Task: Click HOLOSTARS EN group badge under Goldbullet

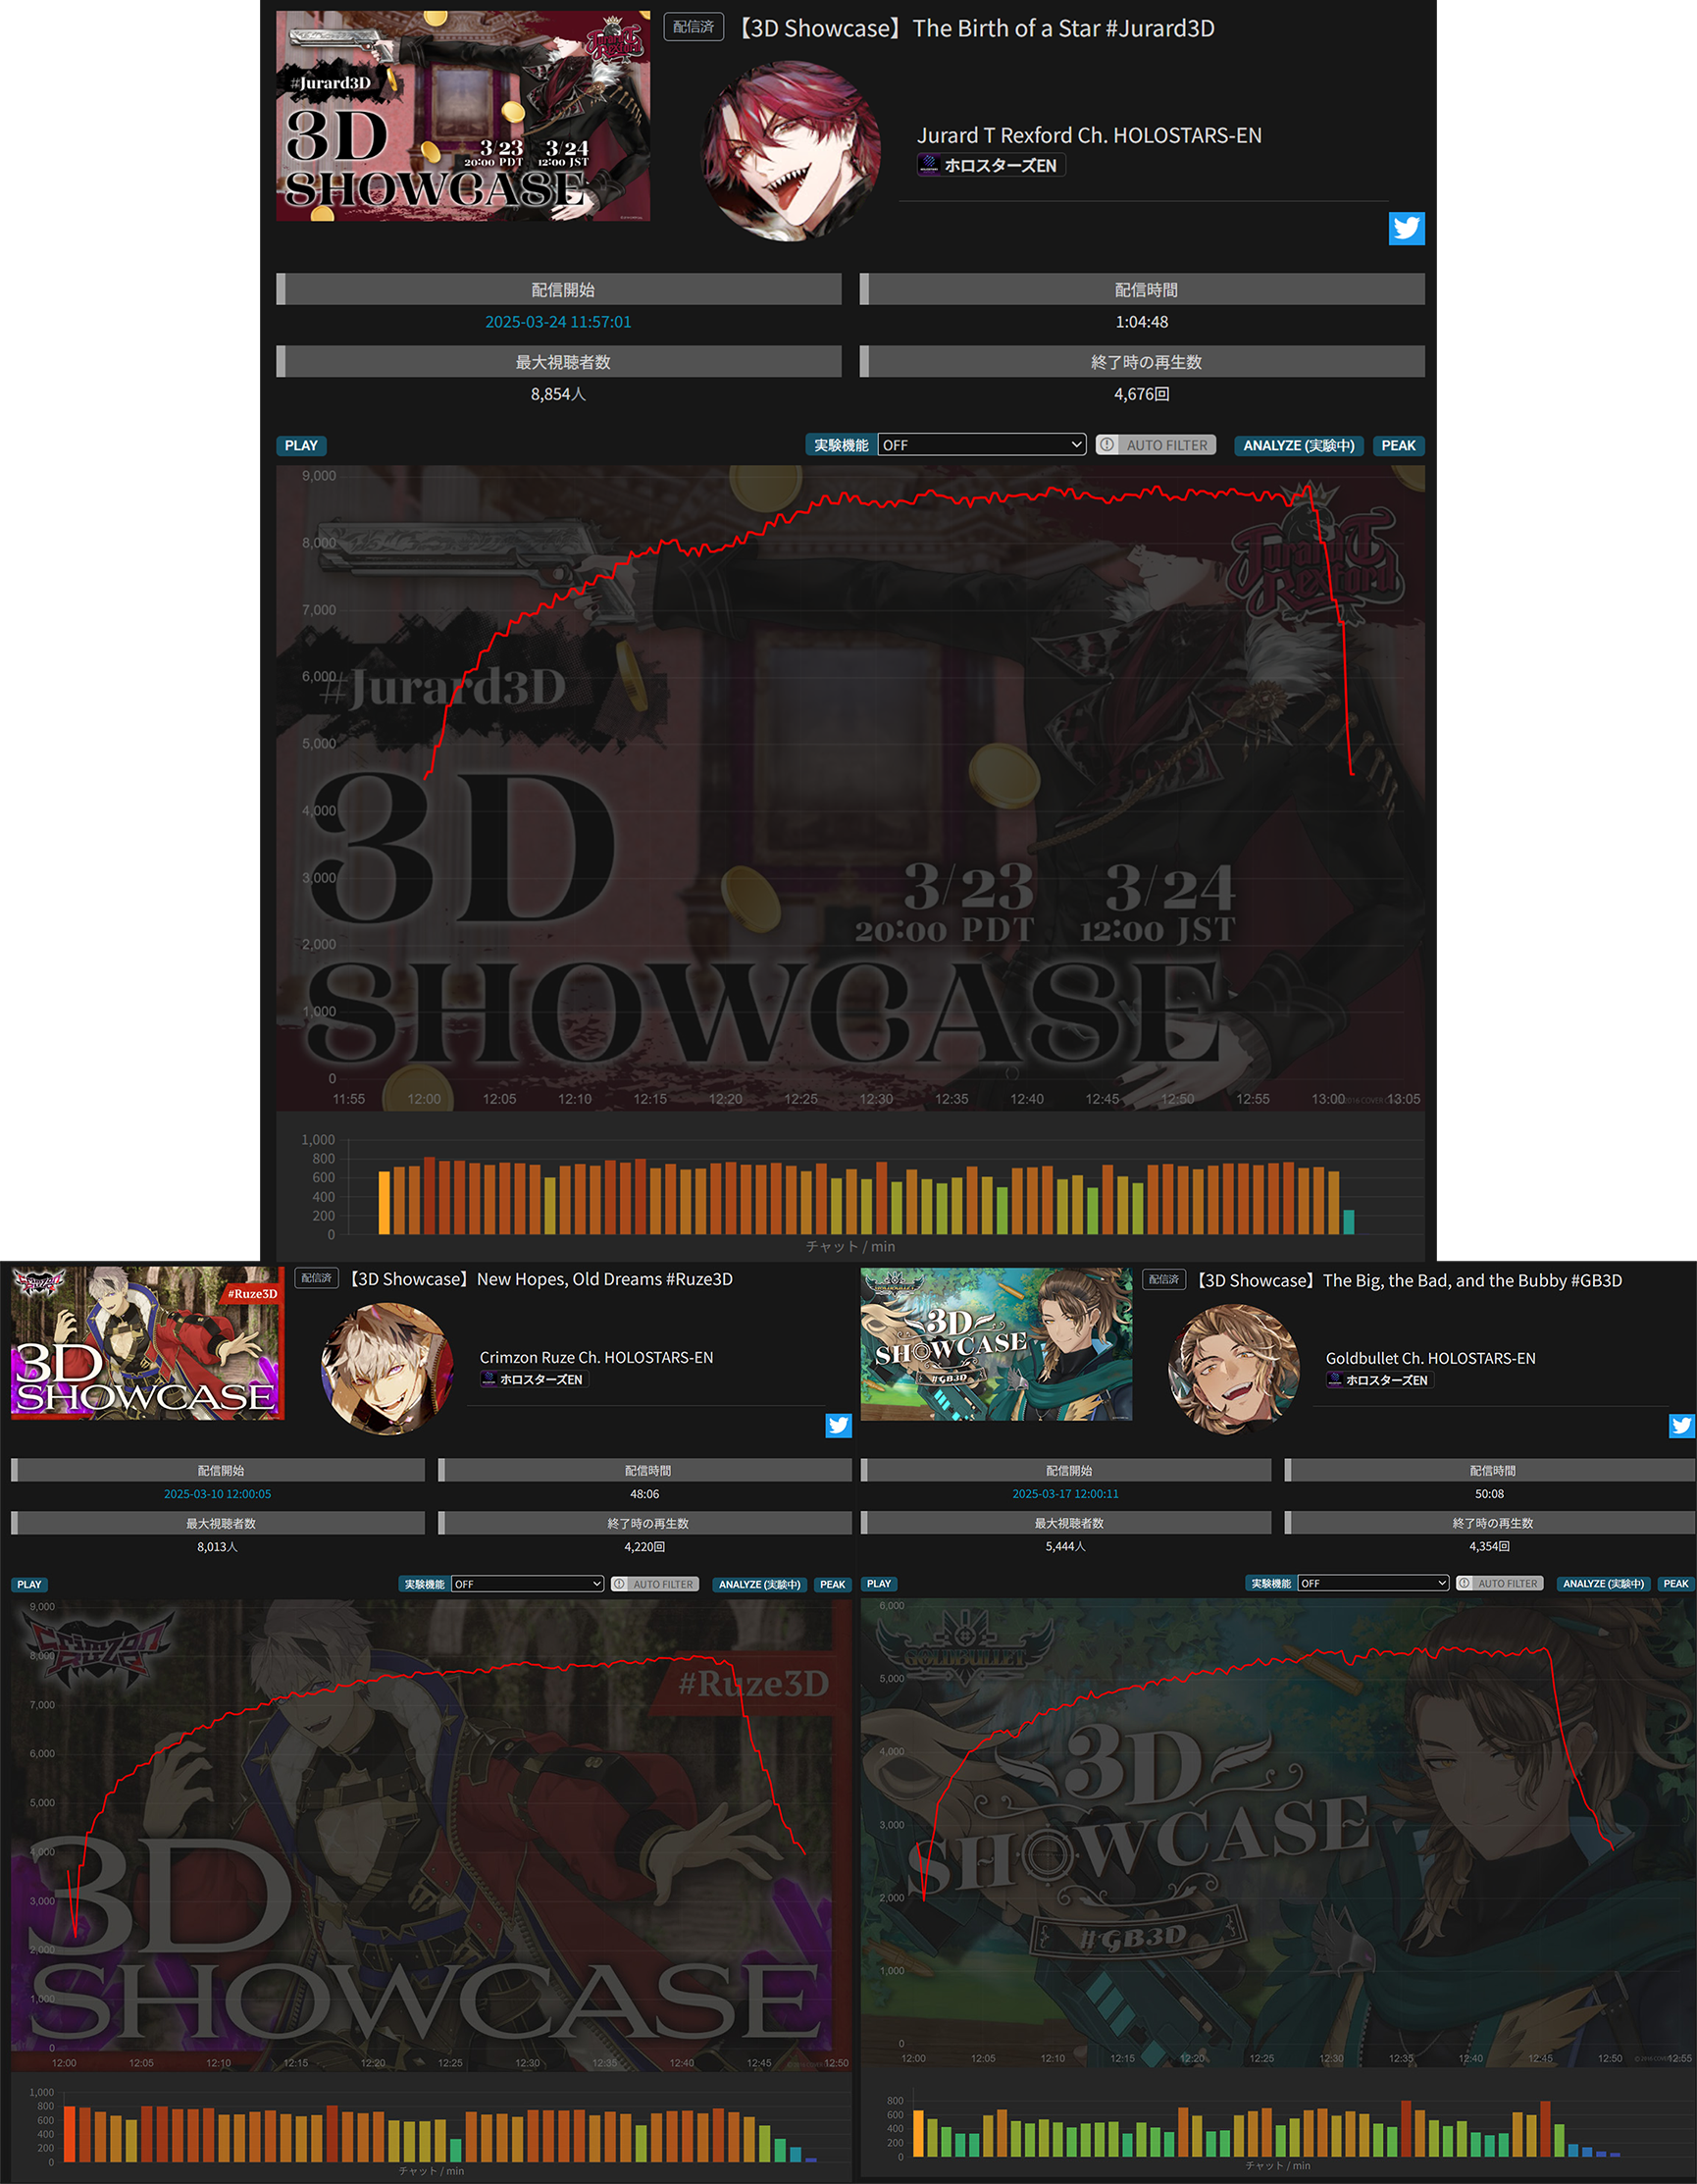Action: pos(1380,1380)
